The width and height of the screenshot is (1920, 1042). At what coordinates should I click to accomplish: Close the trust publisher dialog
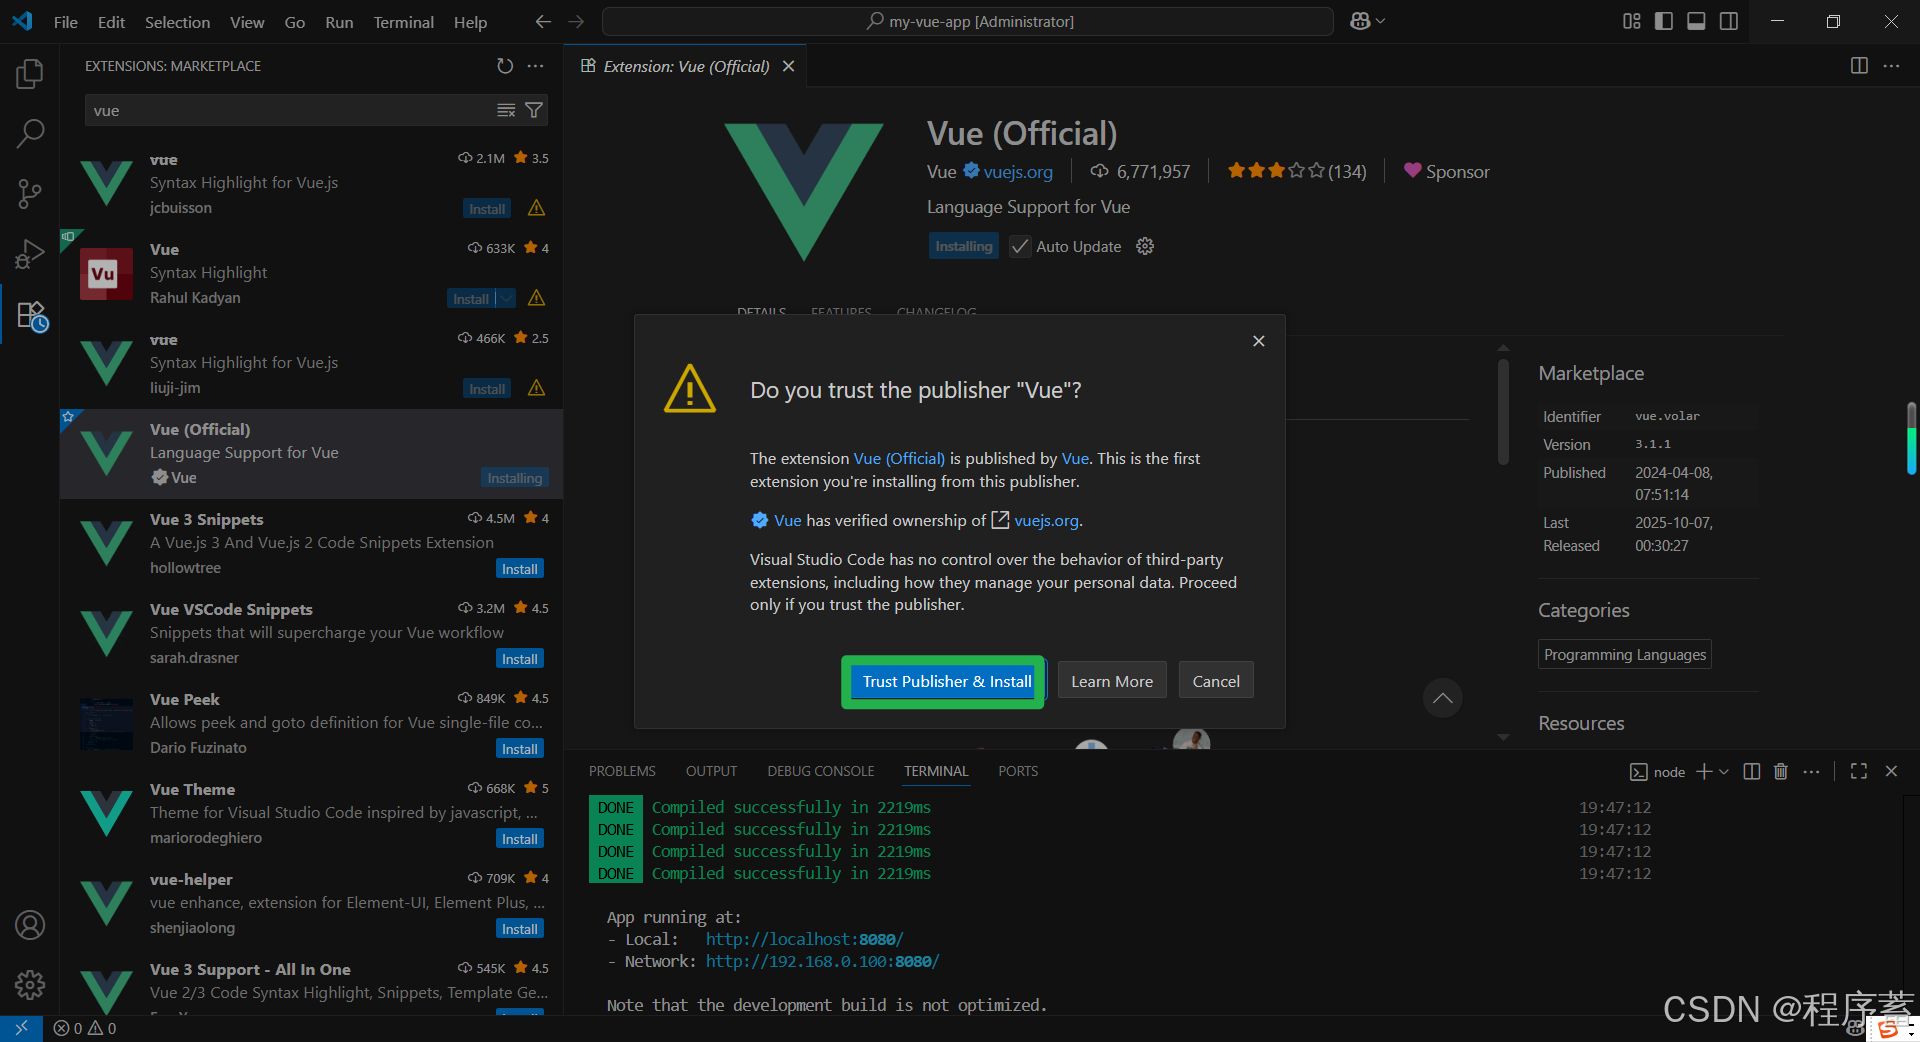coord(1259,341)
